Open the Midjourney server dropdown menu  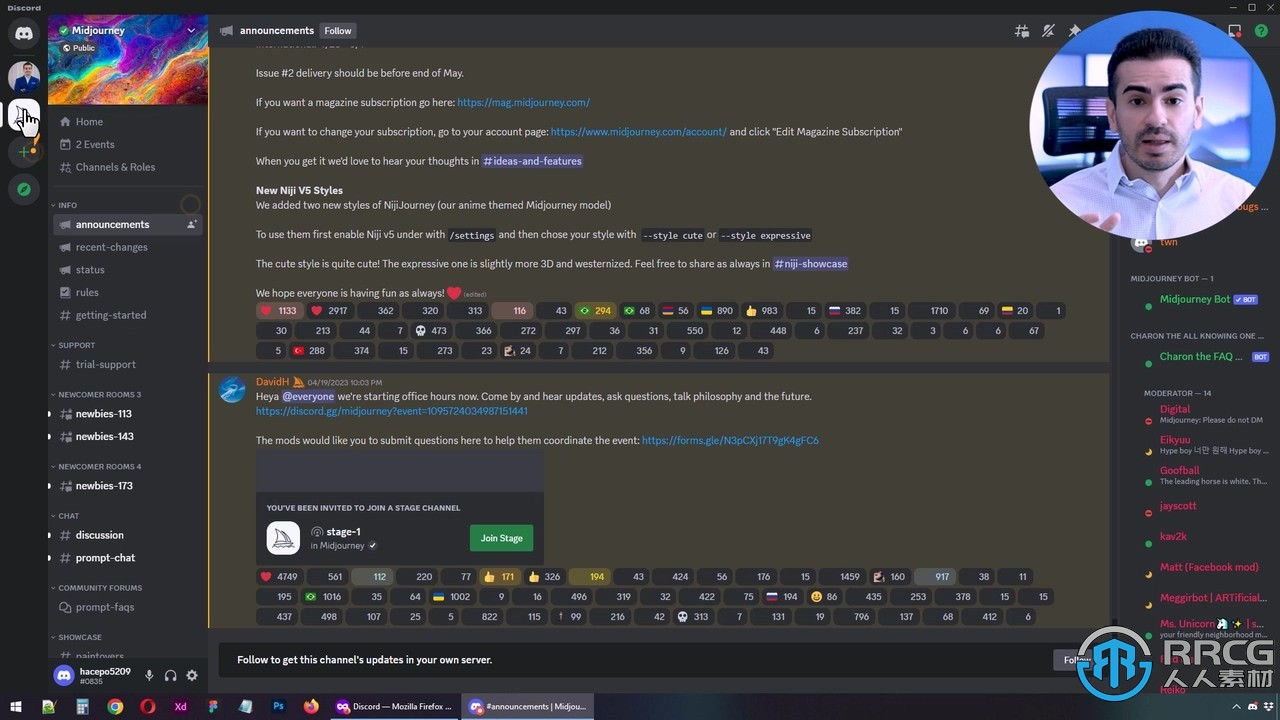191,31
